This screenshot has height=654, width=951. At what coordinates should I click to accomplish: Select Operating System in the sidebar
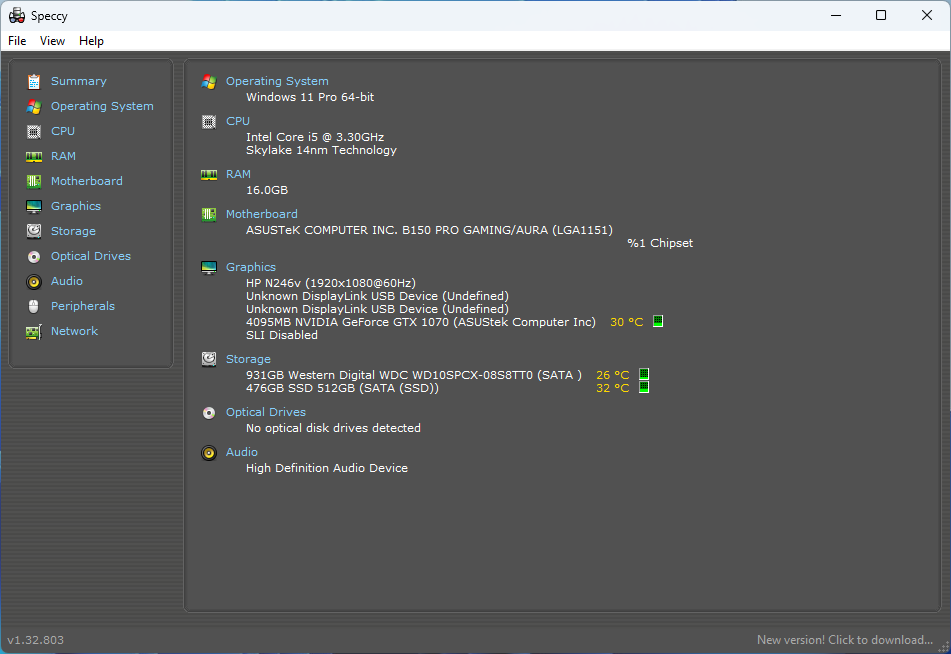[x=102, y=106]
